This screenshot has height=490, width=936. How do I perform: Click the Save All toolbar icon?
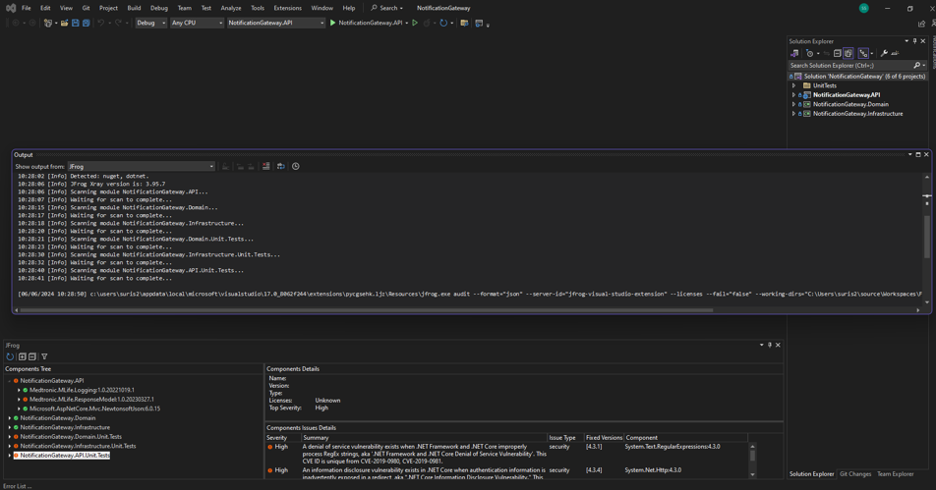coord(86,23)
